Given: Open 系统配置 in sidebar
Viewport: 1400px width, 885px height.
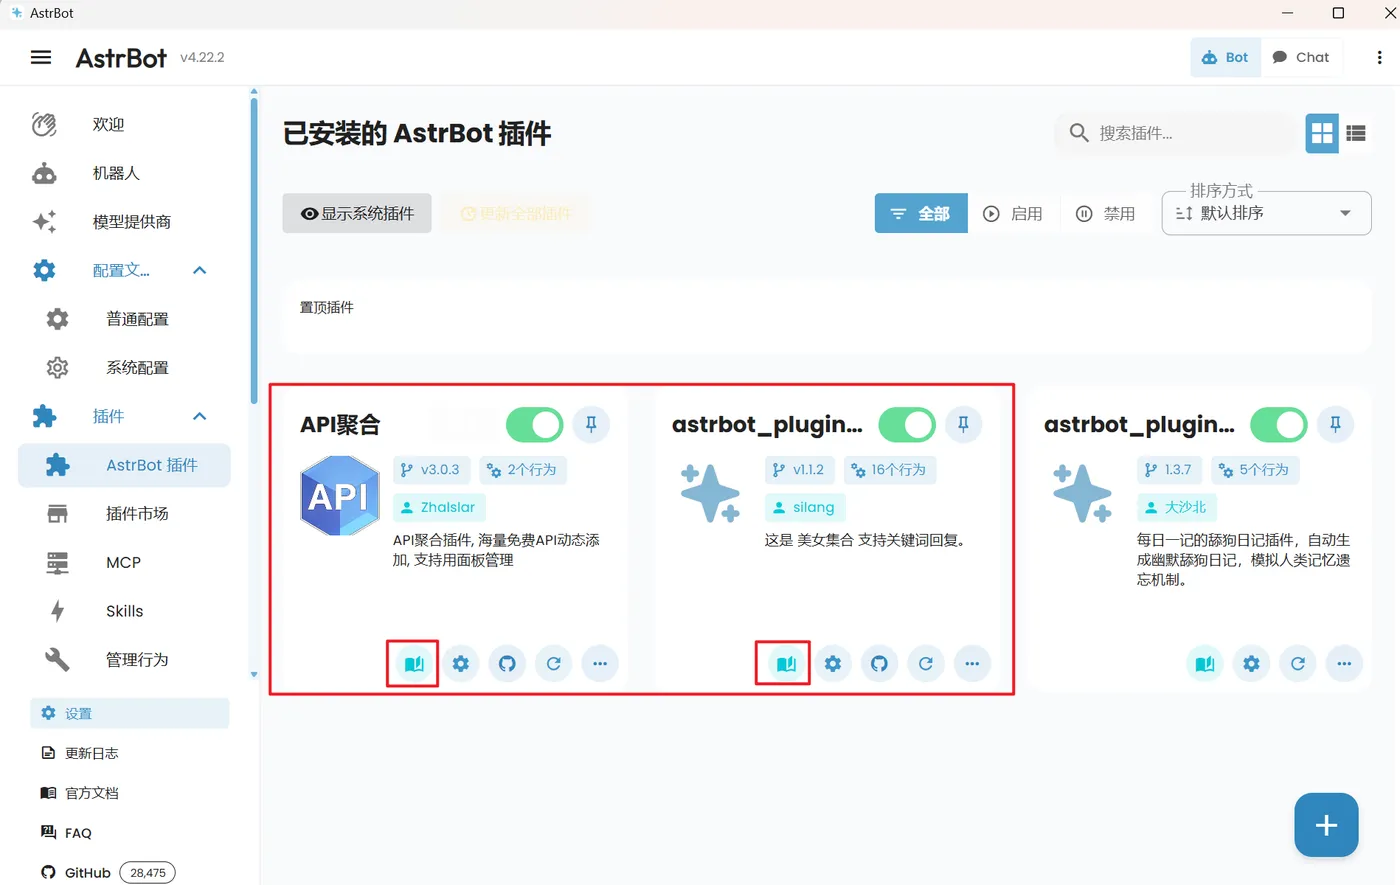Looking at the screenshot, I should tap(124, 368).
